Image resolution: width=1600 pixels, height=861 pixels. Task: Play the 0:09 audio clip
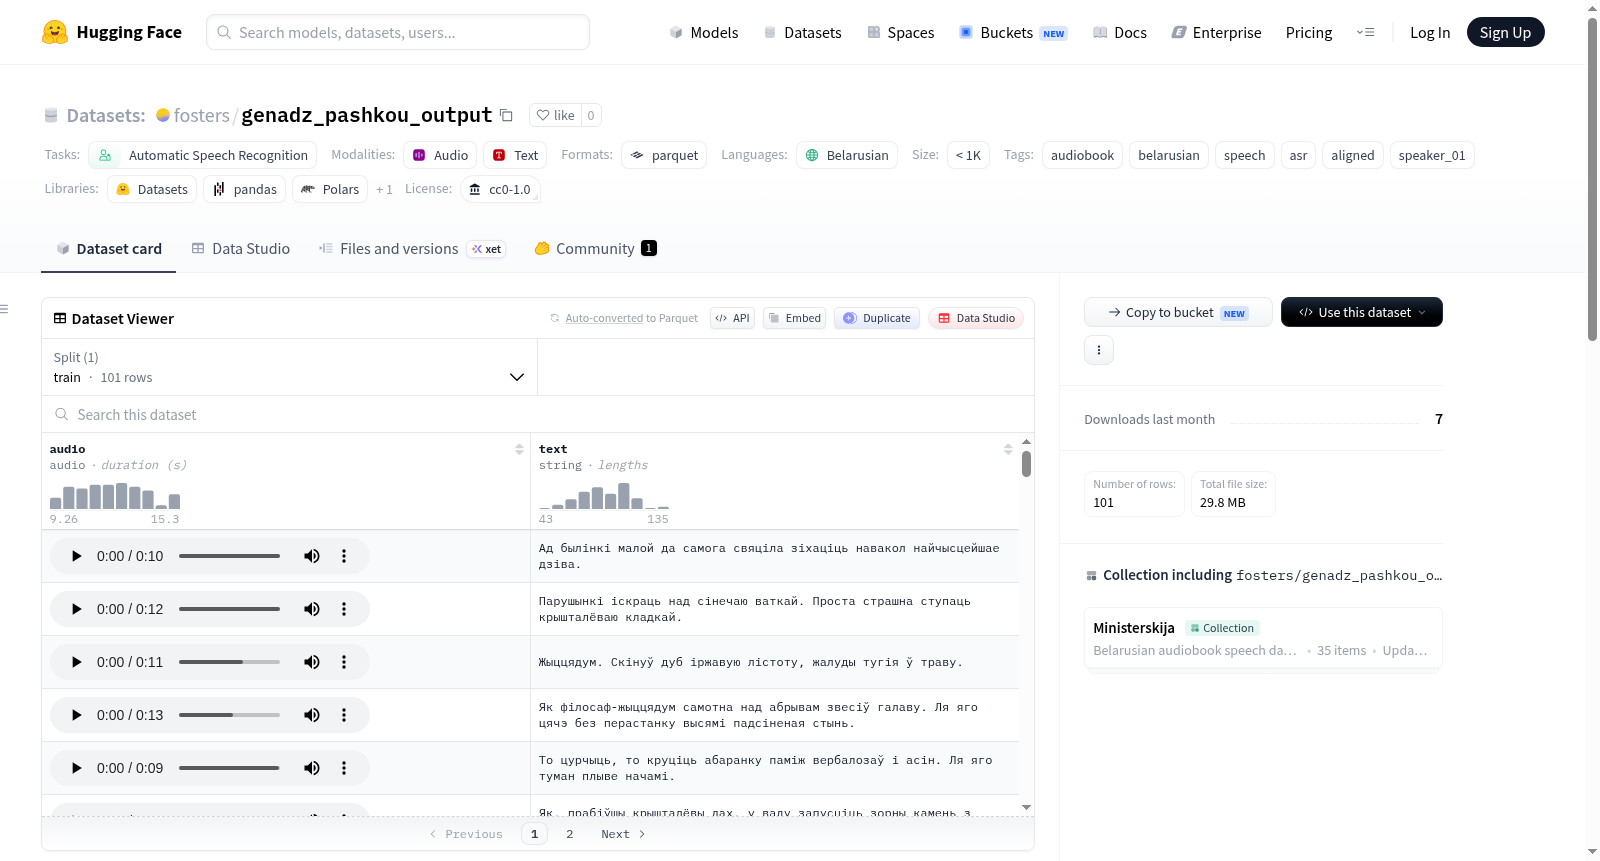[76, 768]
